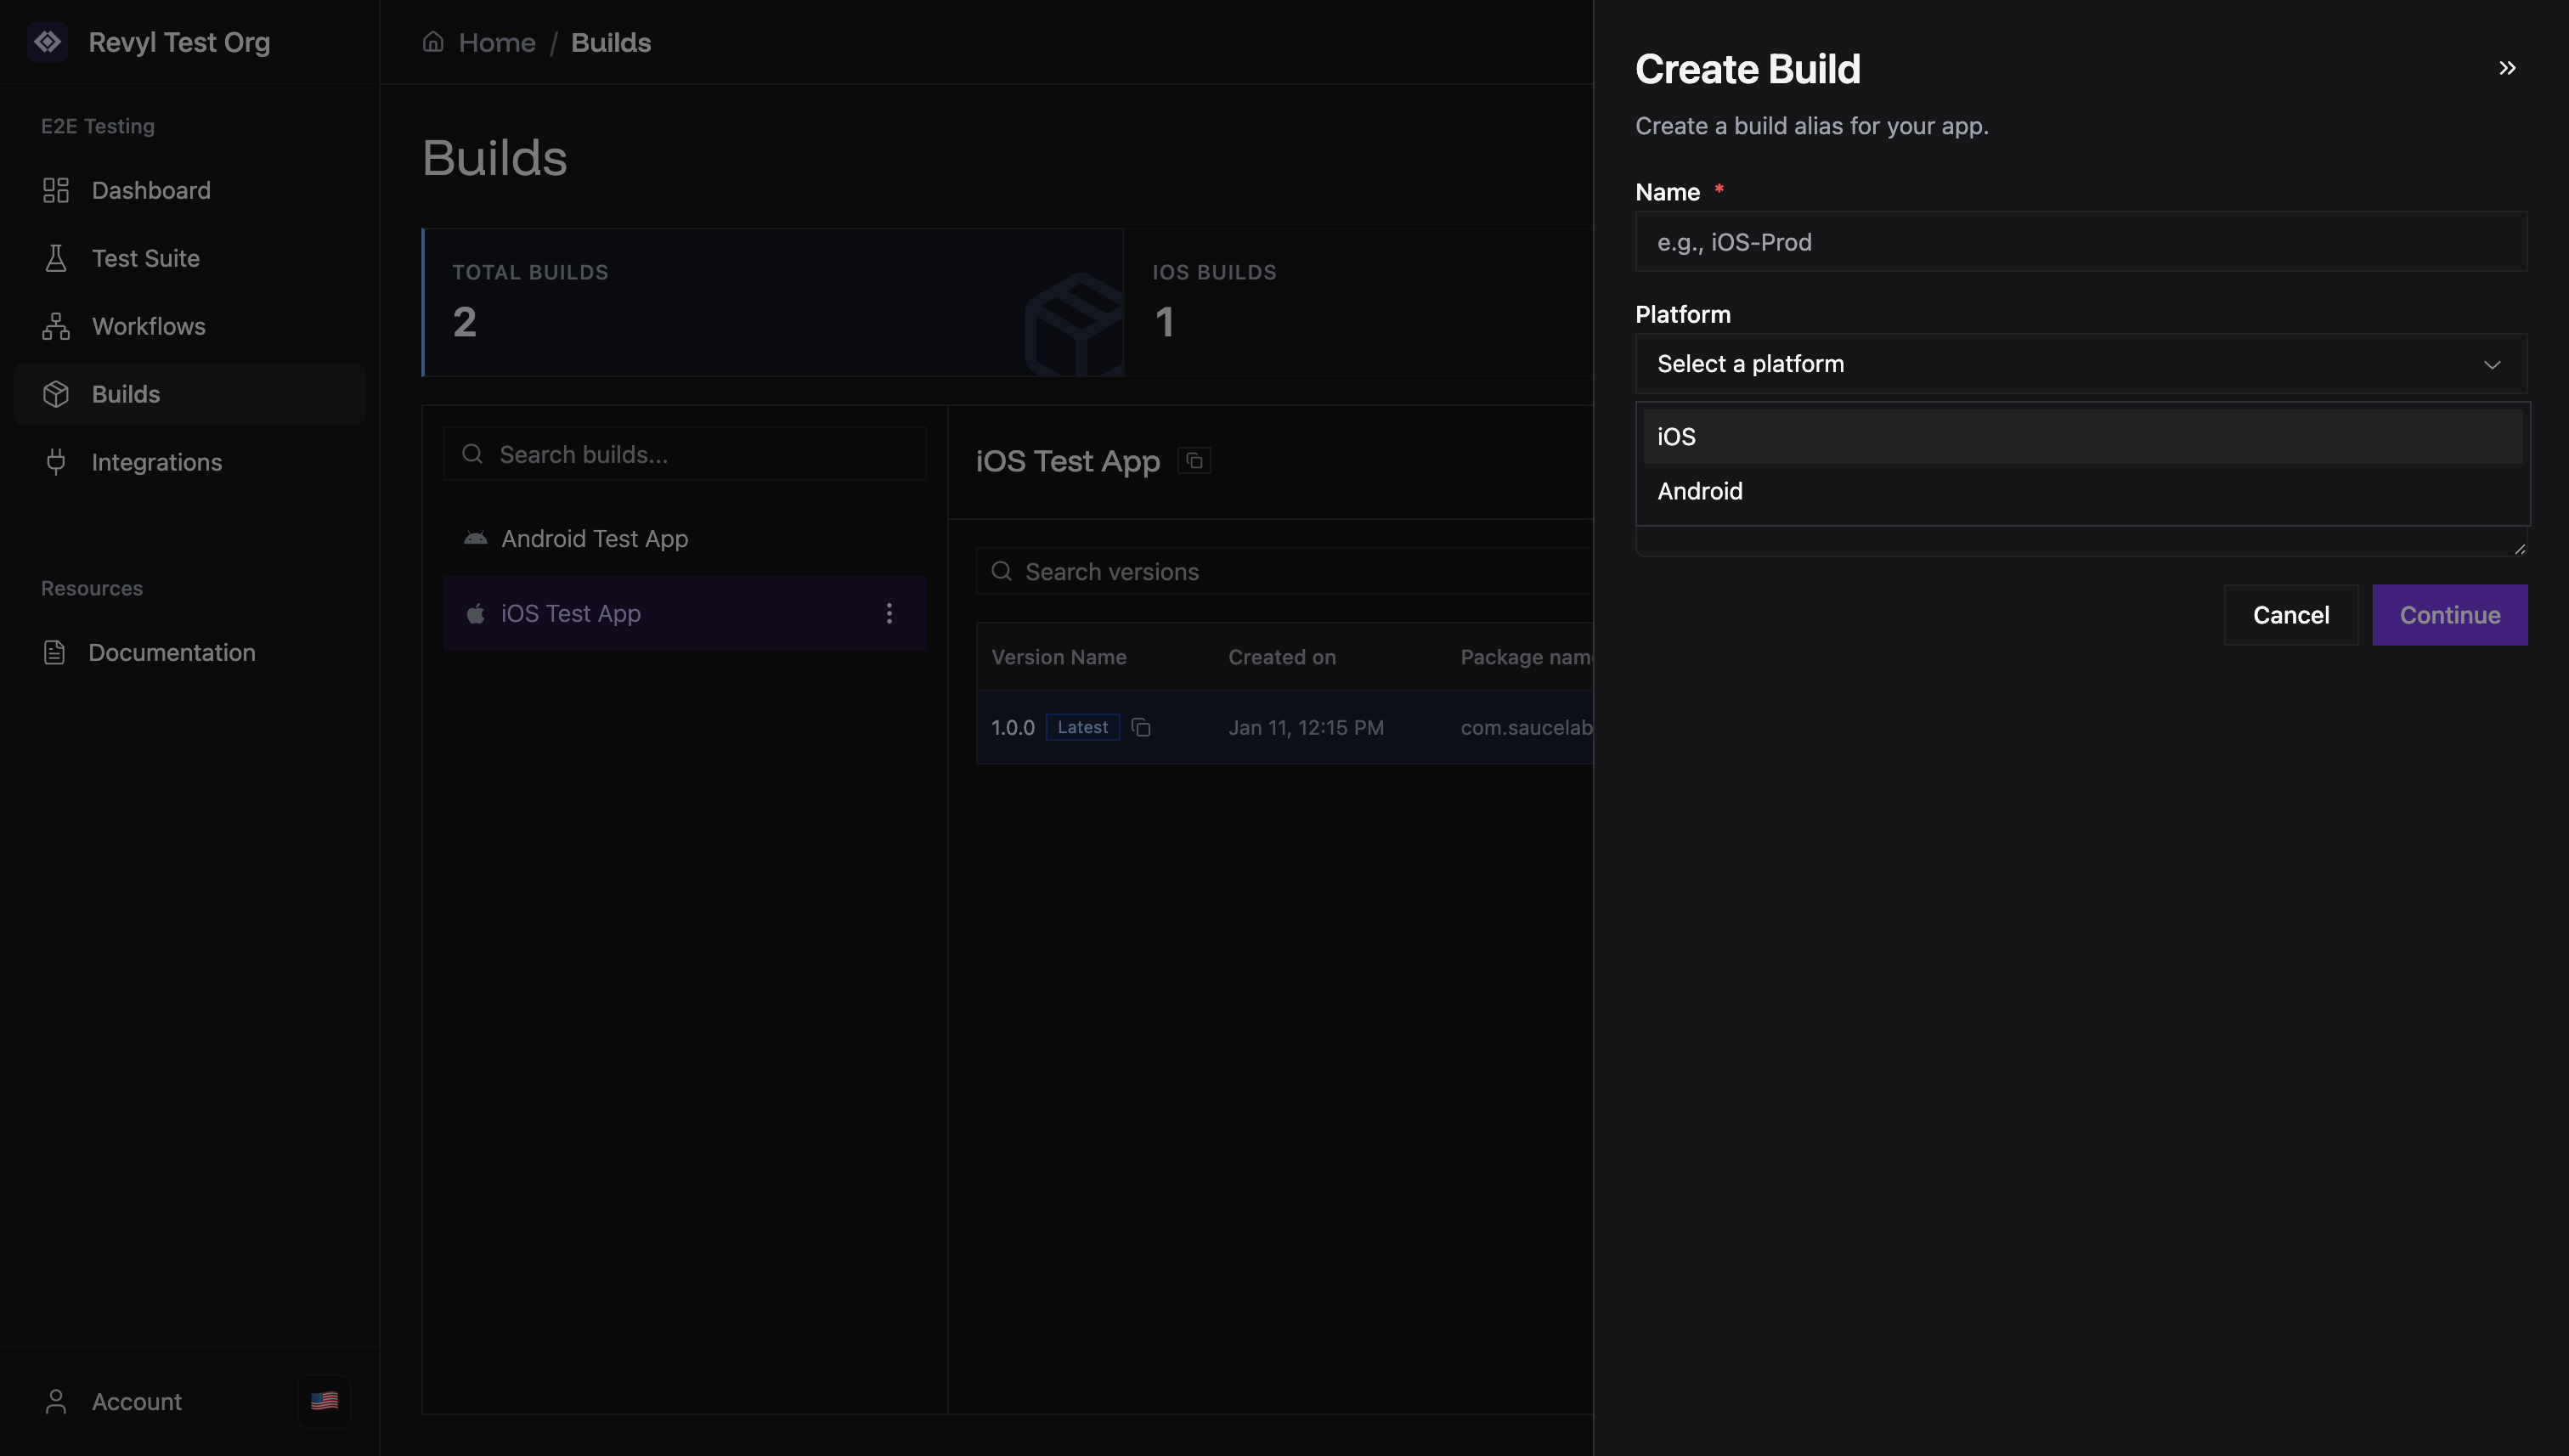Cancel the Create Build dialog

pyautogui.click(x=2290, y=614)
